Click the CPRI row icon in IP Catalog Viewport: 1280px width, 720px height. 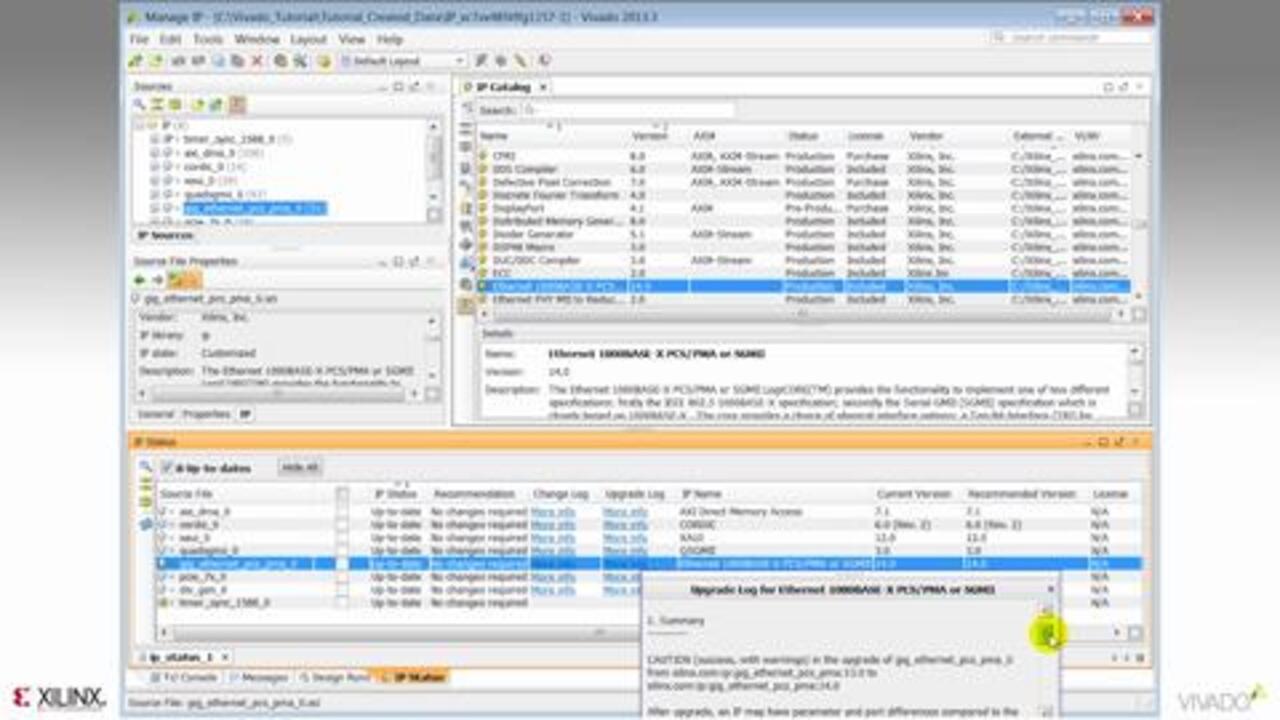click(483, 157)
